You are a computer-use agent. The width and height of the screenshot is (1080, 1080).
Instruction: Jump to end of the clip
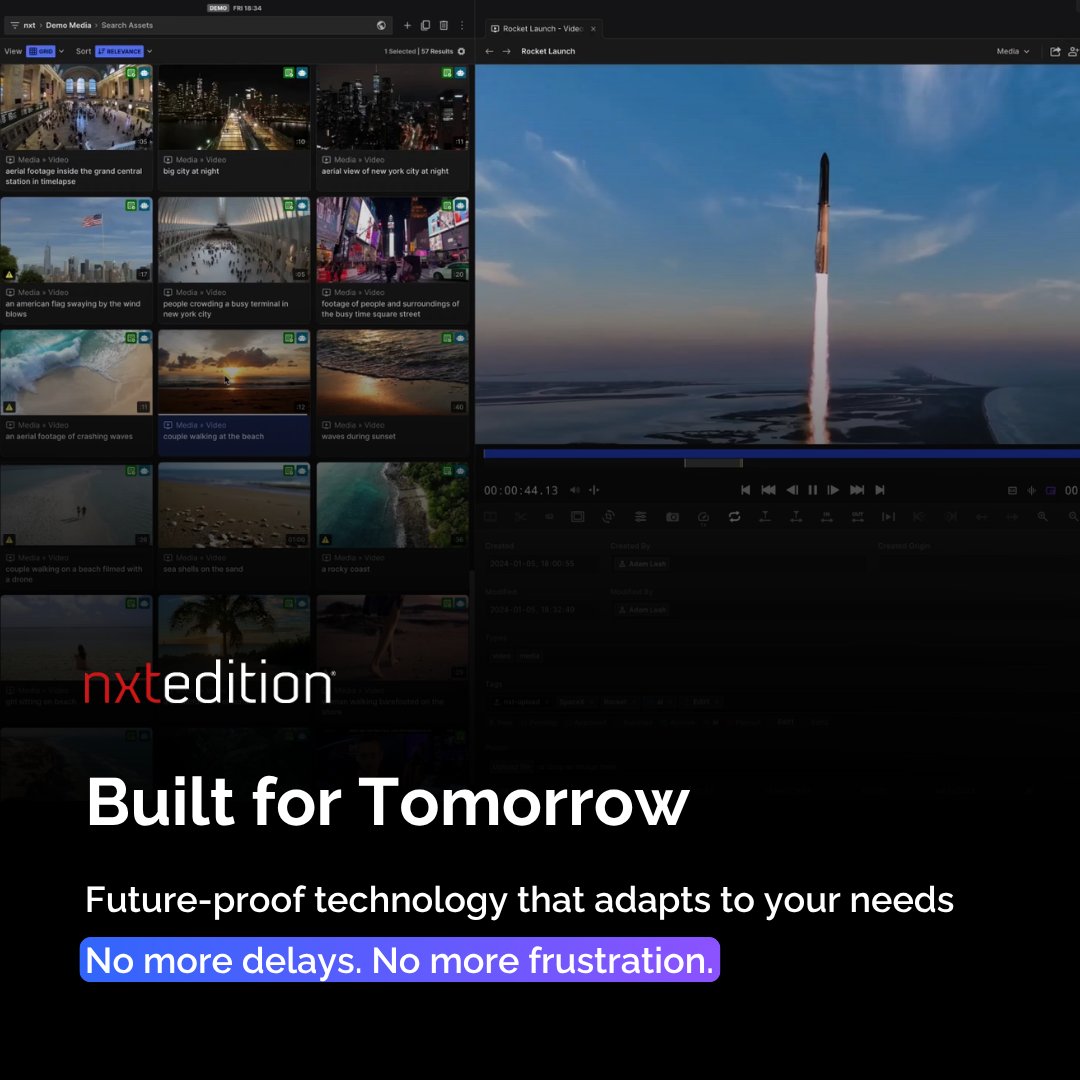(x=880, y=490)
